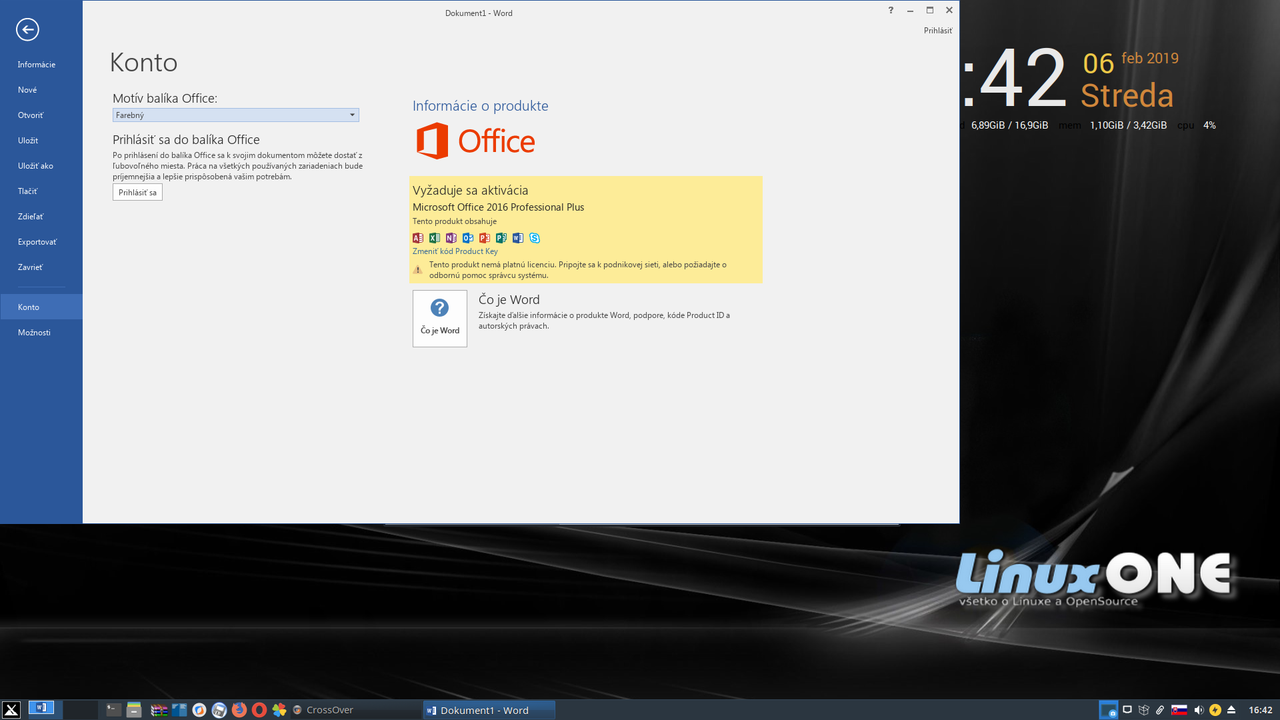Click the eject device tray icon
The height and width of the screenshot is (720, 1280).
coord(1231,710)
